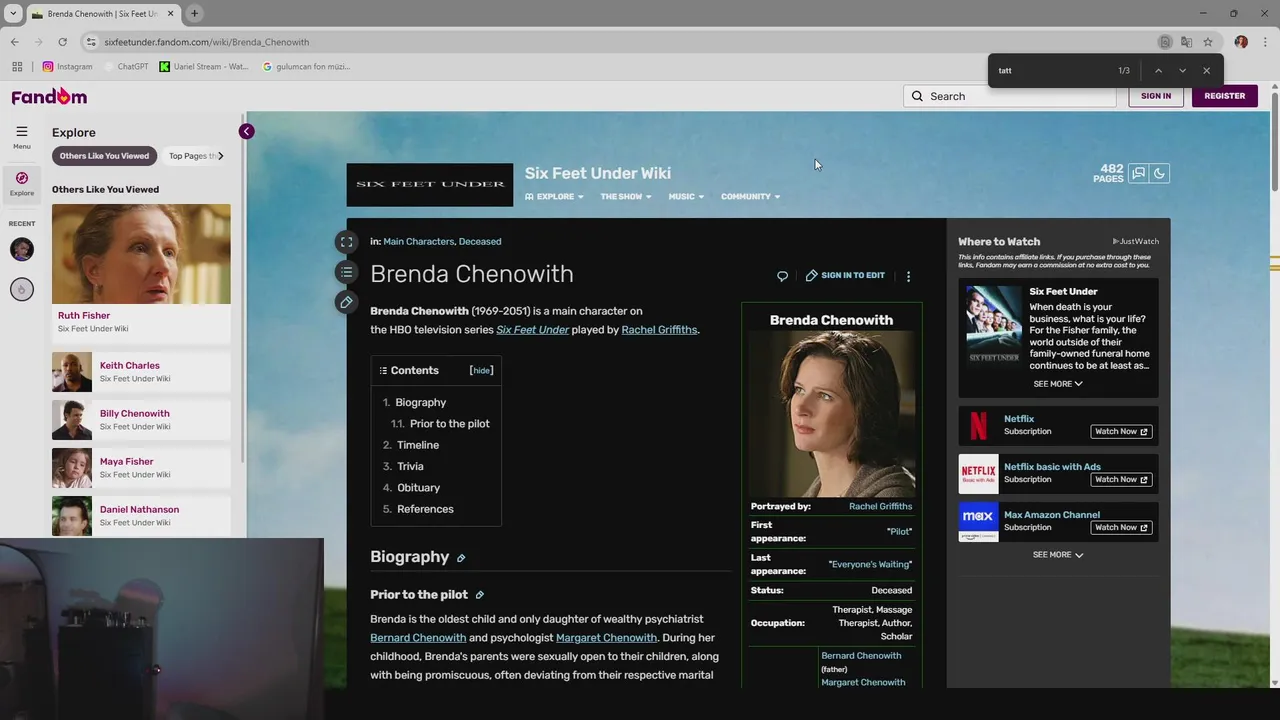Bookmark this page with star icon
The width and height of the screenshot is (1280, 720).
(1208, 42)
